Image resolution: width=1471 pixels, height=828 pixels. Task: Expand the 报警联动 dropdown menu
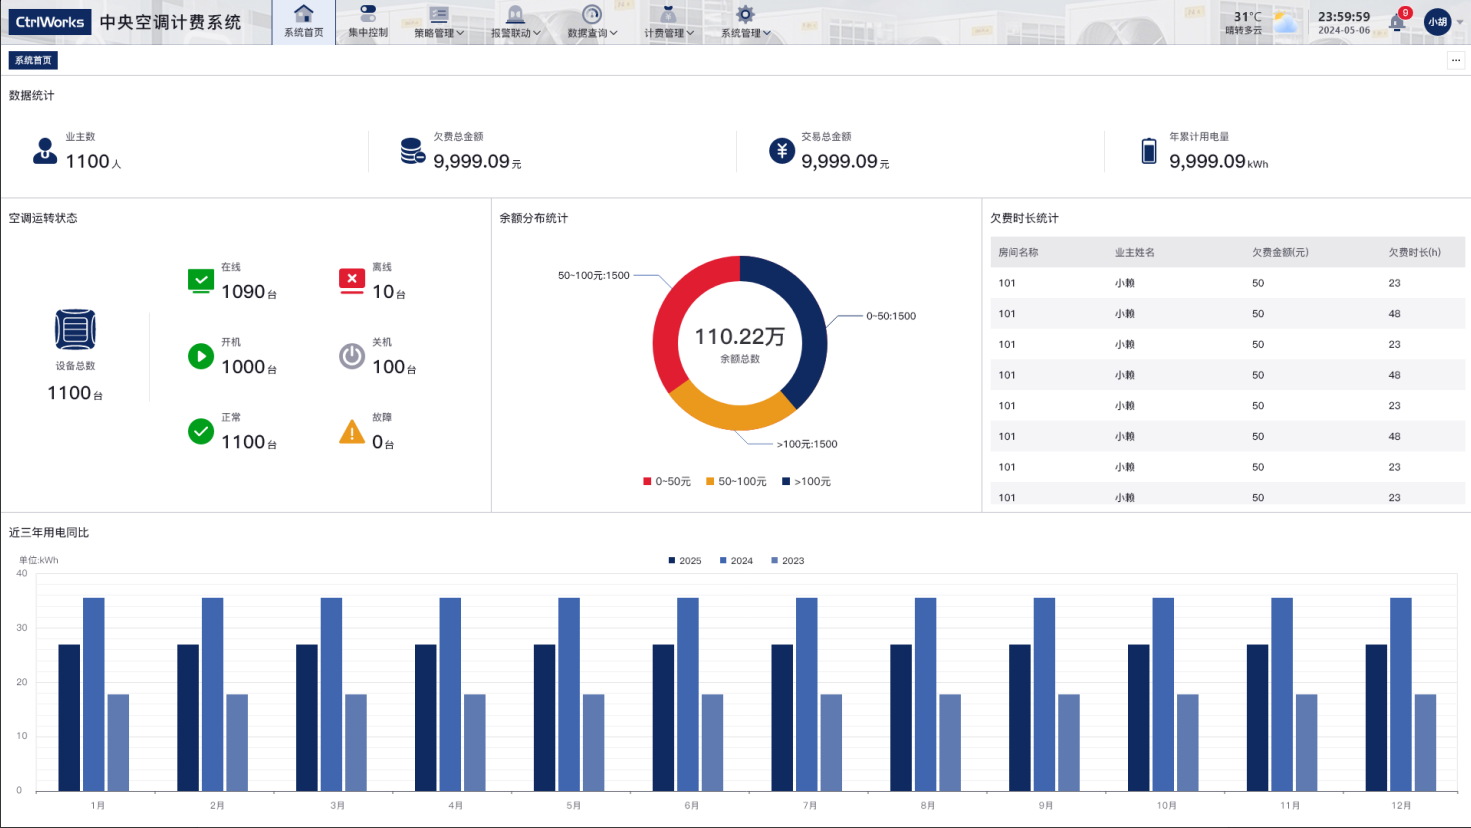(515, 22)
